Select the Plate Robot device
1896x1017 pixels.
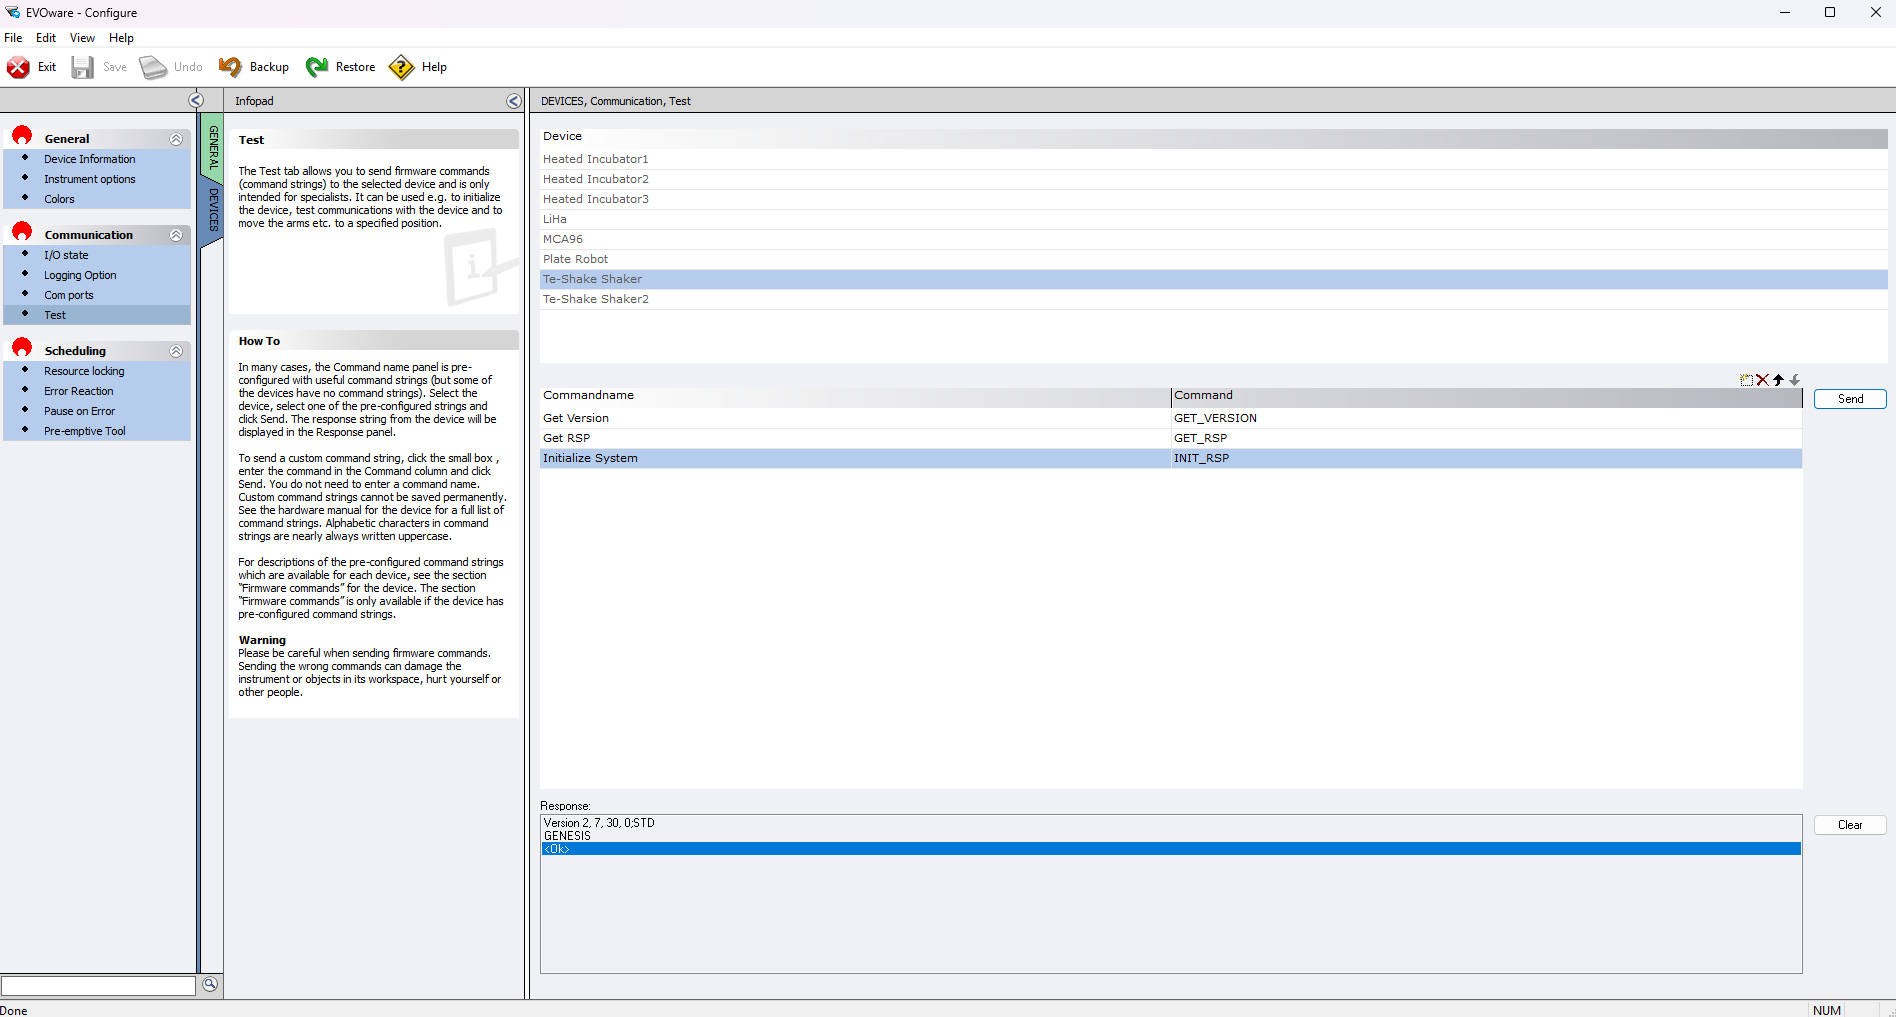pyautogui.click(x=1213, y=259)
